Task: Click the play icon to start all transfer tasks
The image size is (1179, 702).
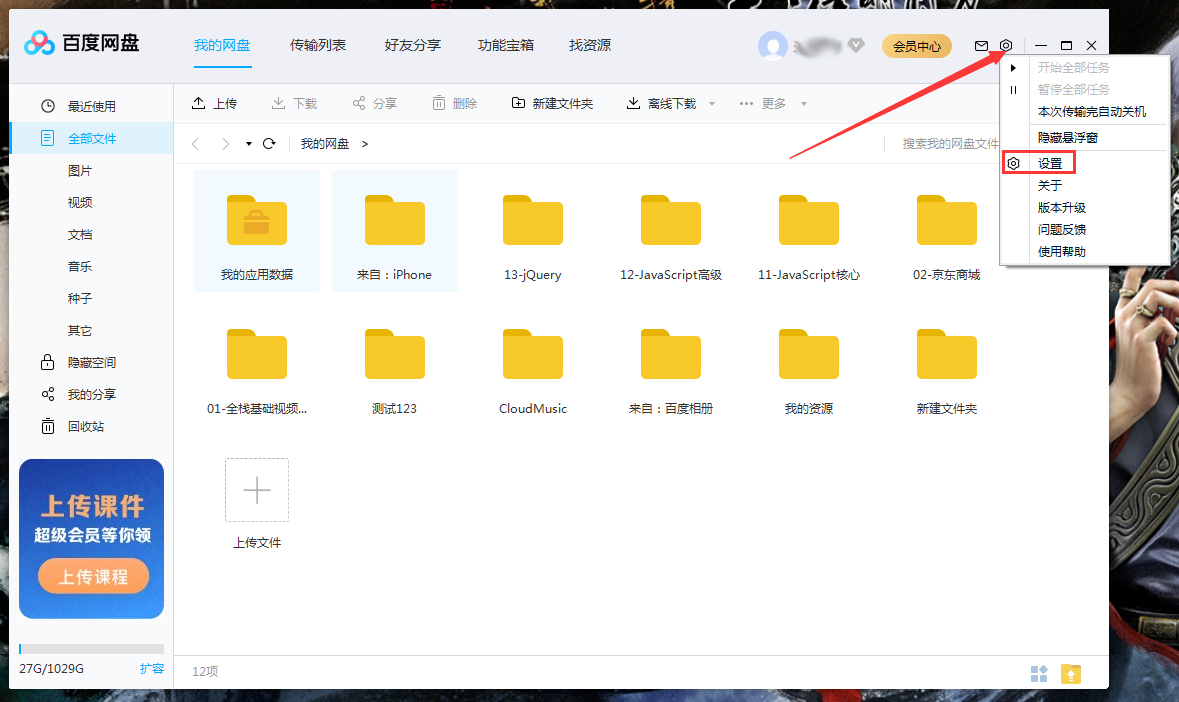Action: [x=1014, y=67]
